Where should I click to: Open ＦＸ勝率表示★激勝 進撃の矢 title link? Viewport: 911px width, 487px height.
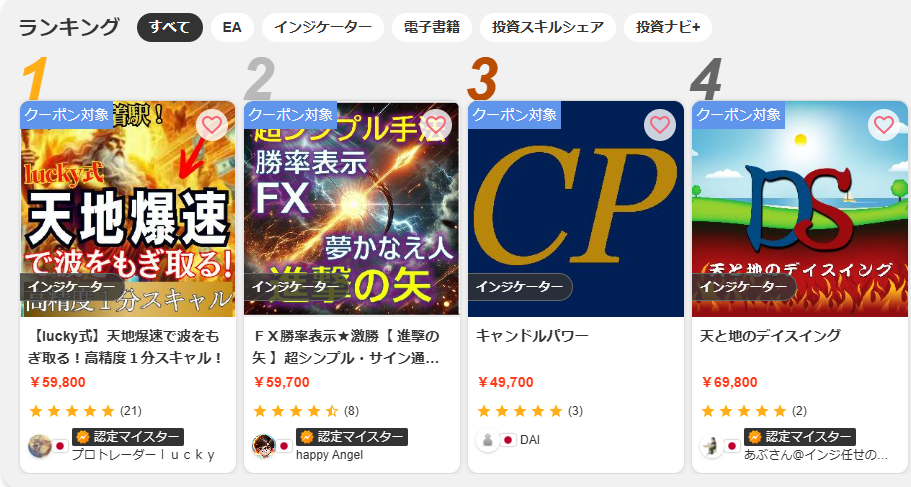(346, 347)
